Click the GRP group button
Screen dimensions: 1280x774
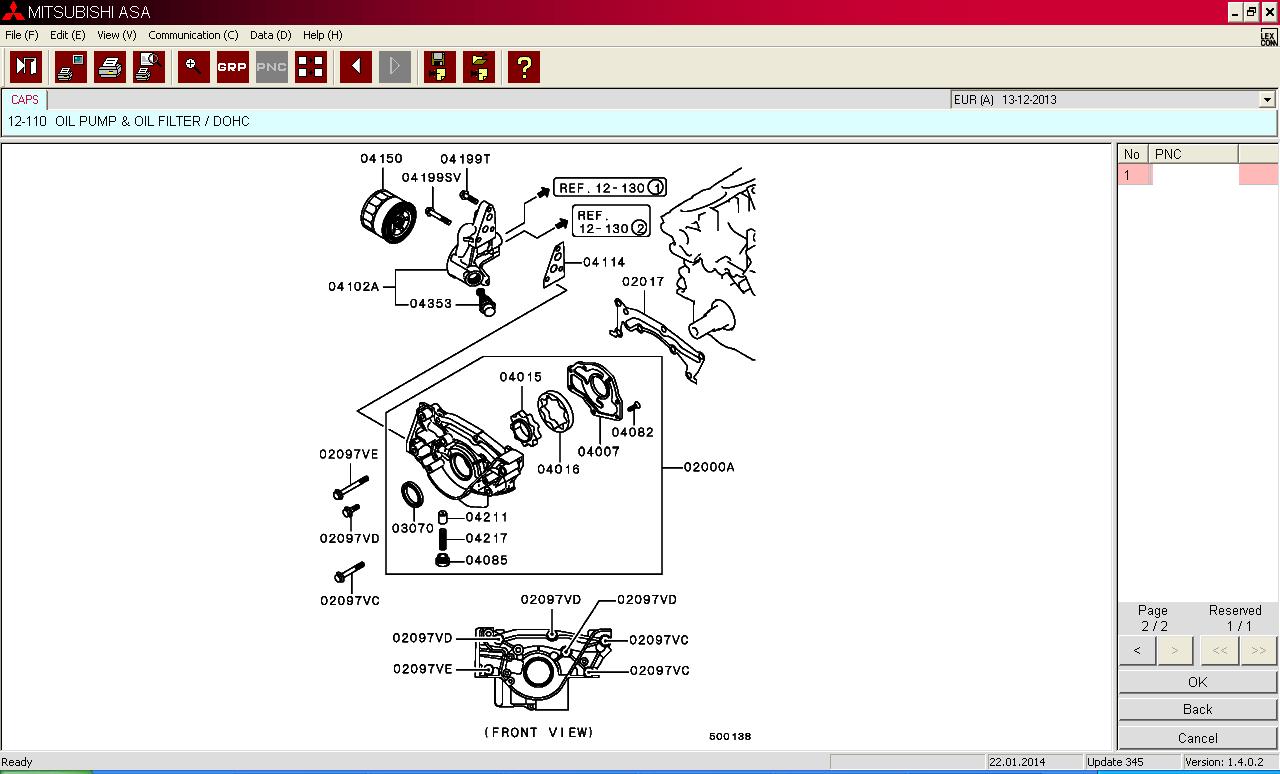tap(232, 67)
